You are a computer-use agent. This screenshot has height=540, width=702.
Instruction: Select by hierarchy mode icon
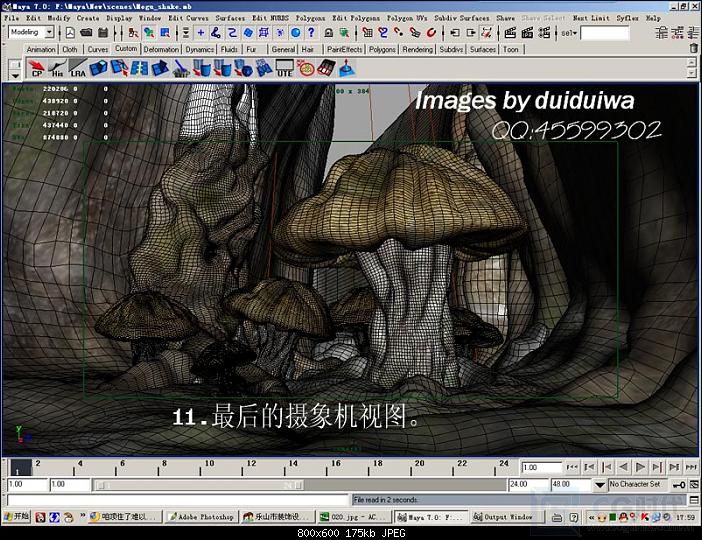coord(133,33)
